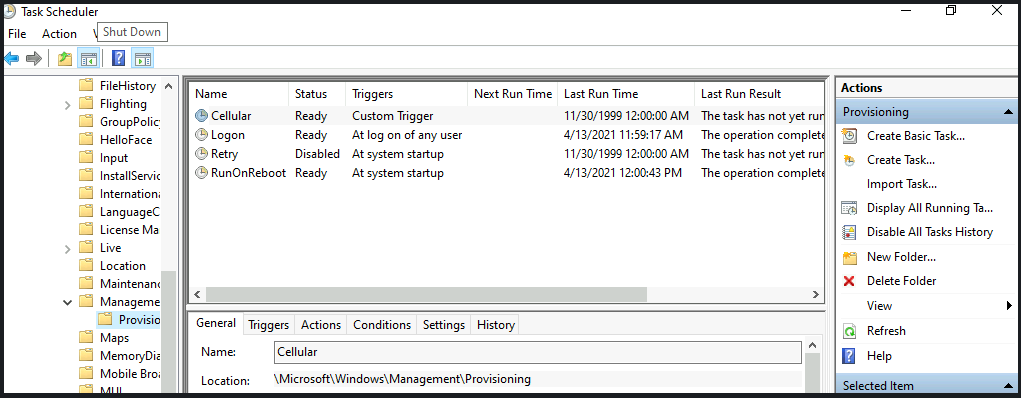
Task: Click the clock icon beside Cellular task
Action: (x=202, y=116)
